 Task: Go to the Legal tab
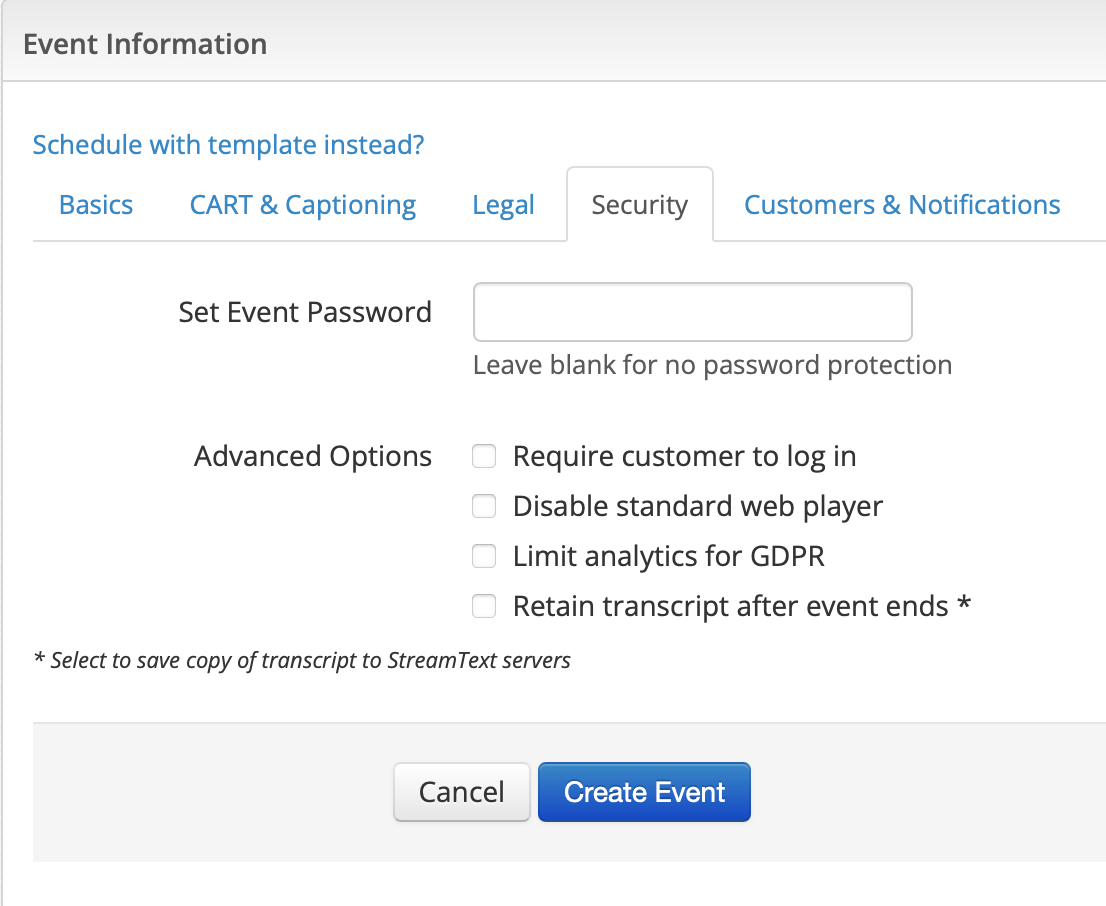504,205
